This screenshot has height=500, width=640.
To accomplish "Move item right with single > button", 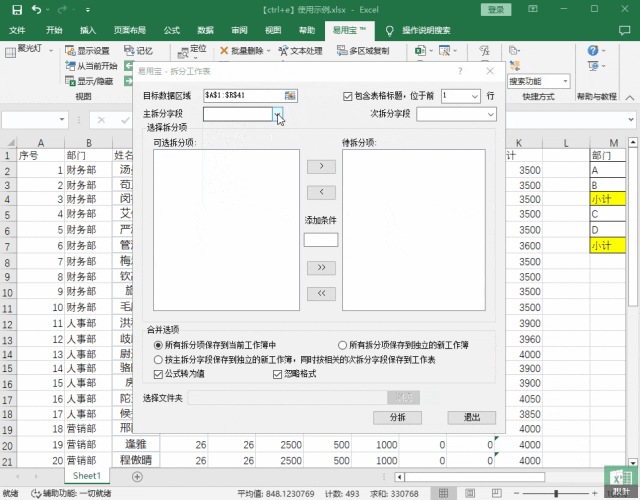I will pos(321,167).
